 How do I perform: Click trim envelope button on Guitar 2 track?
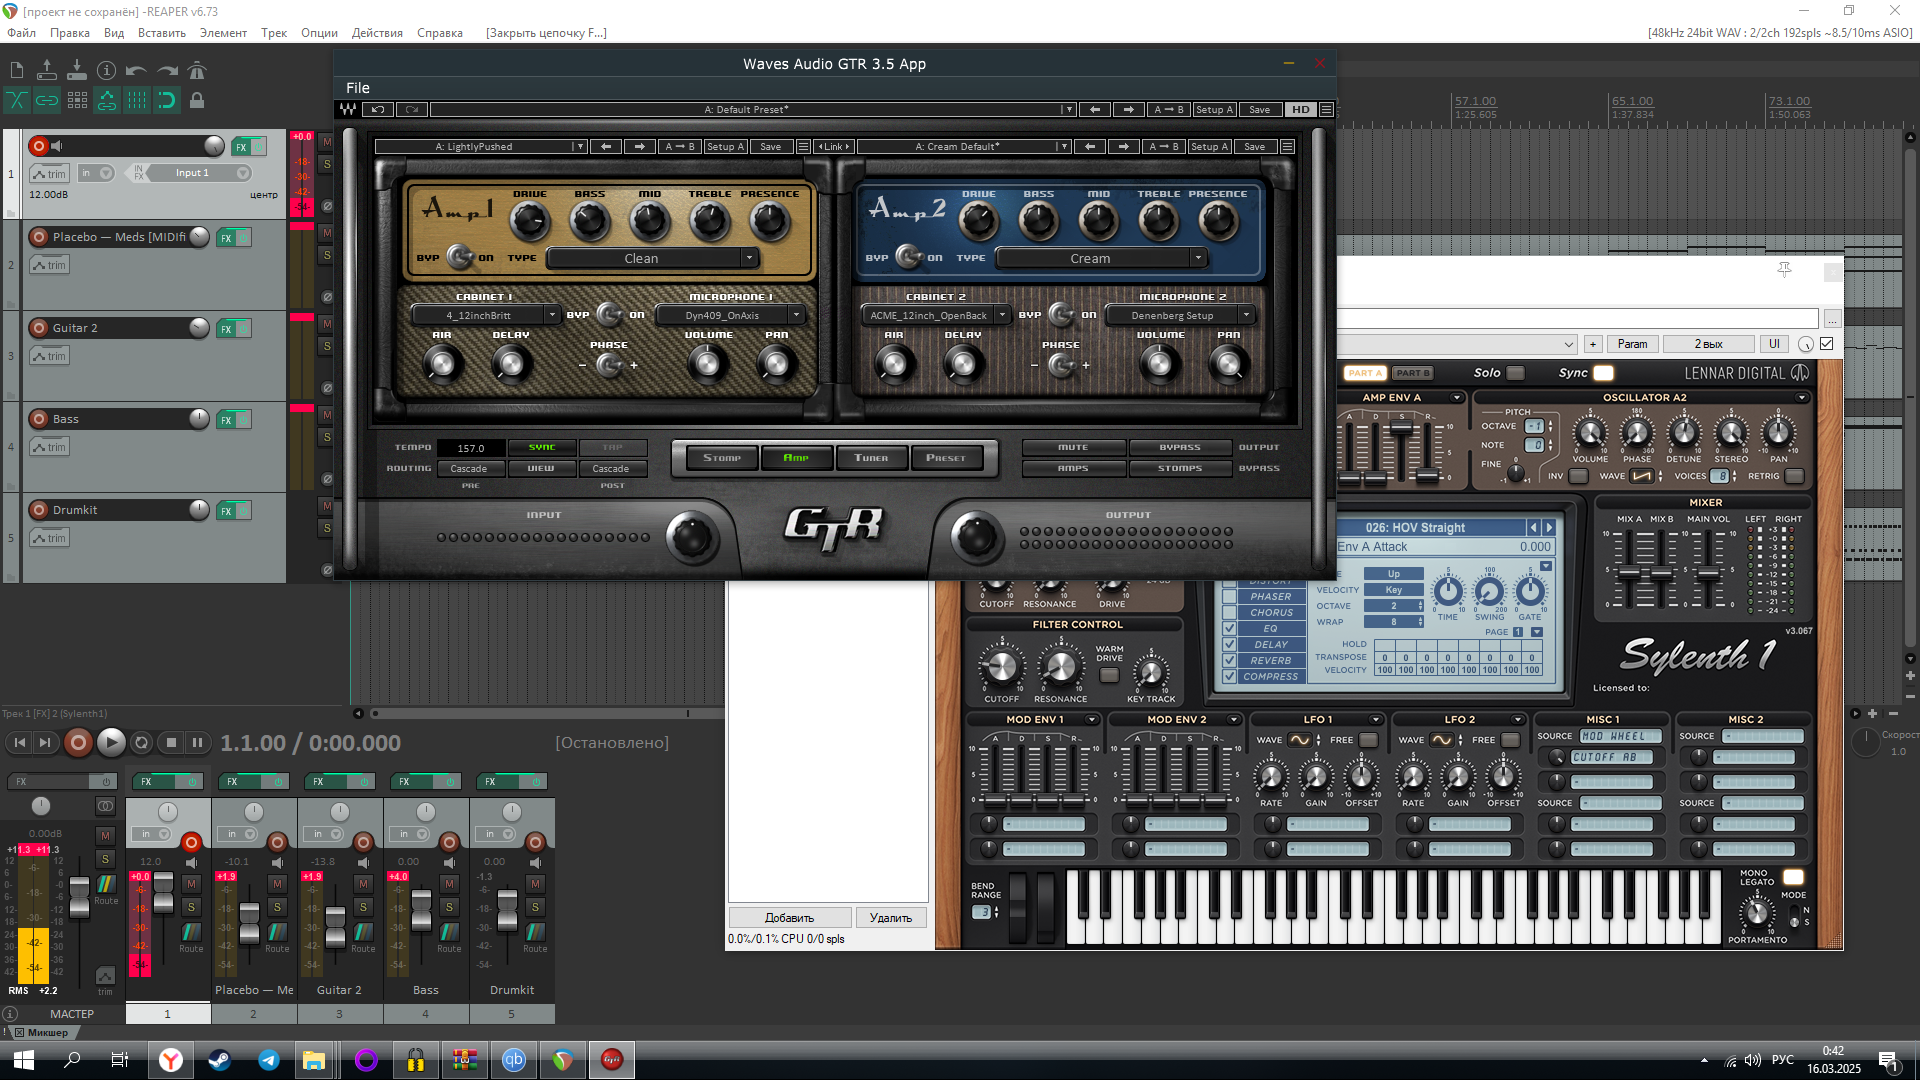click(x=50, y=356)
